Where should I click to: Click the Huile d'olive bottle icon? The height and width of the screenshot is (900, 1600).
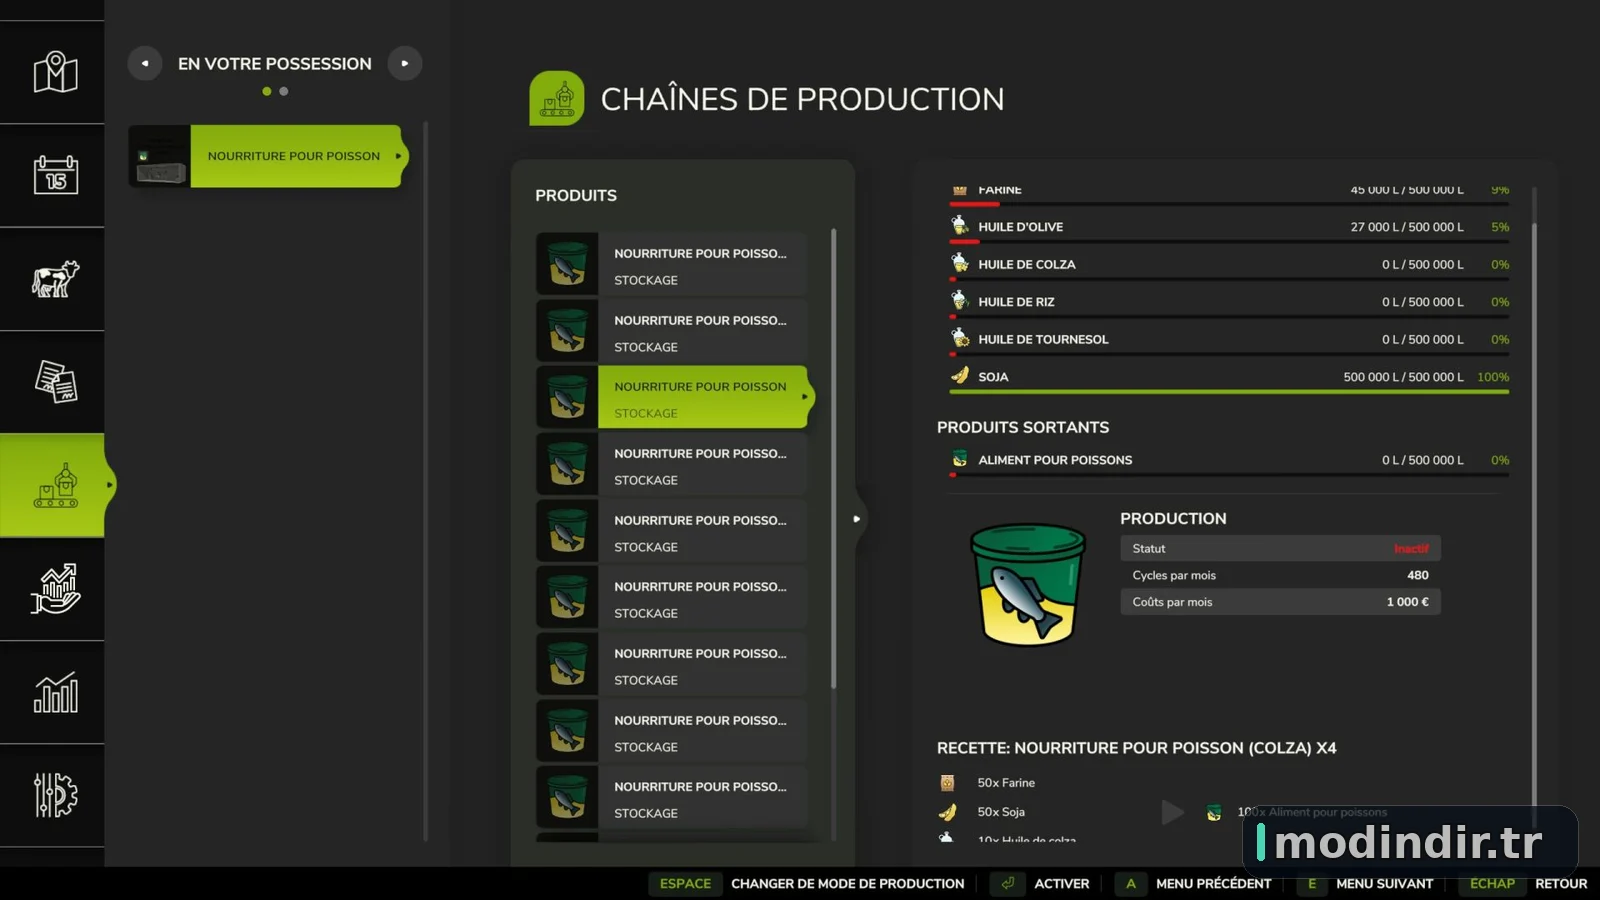(x=960, y=226)
